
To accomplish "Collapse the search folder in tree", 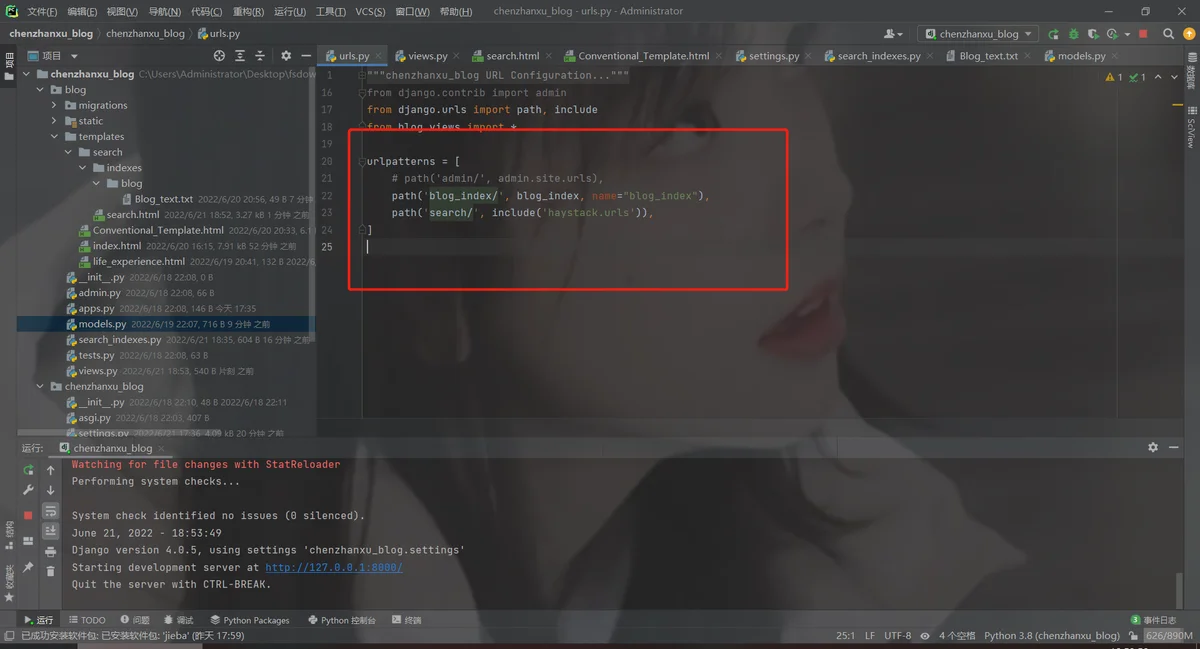I will click(69, 152).
